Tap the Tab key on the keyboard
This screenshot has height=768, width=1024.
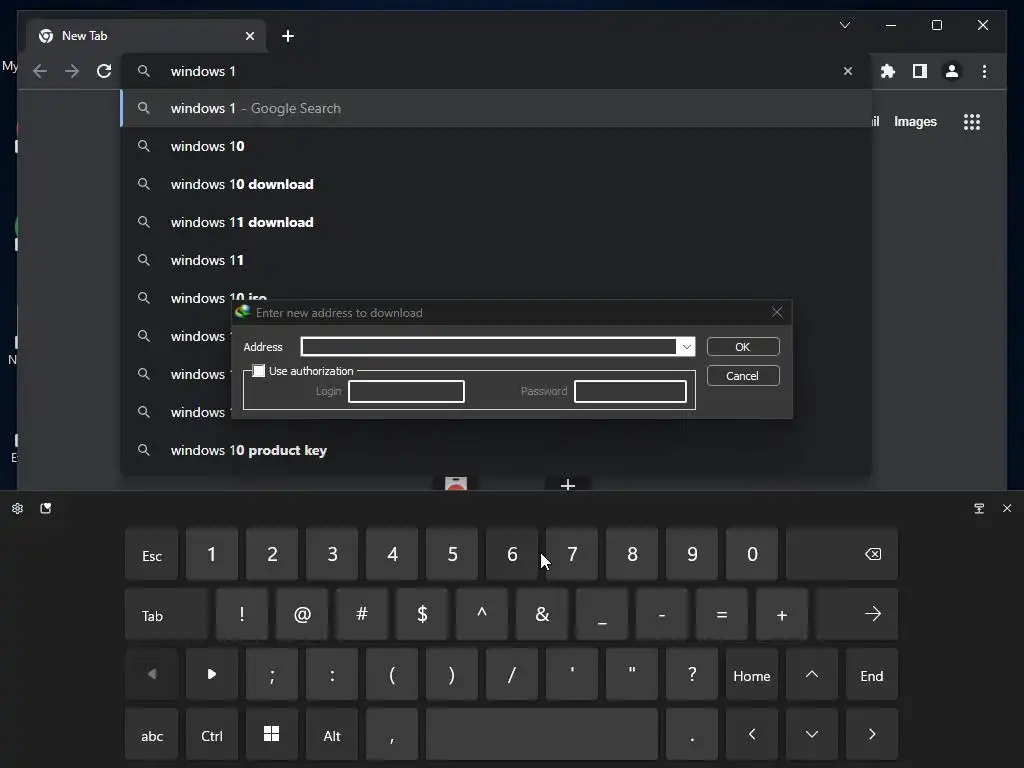click(167, 615)
